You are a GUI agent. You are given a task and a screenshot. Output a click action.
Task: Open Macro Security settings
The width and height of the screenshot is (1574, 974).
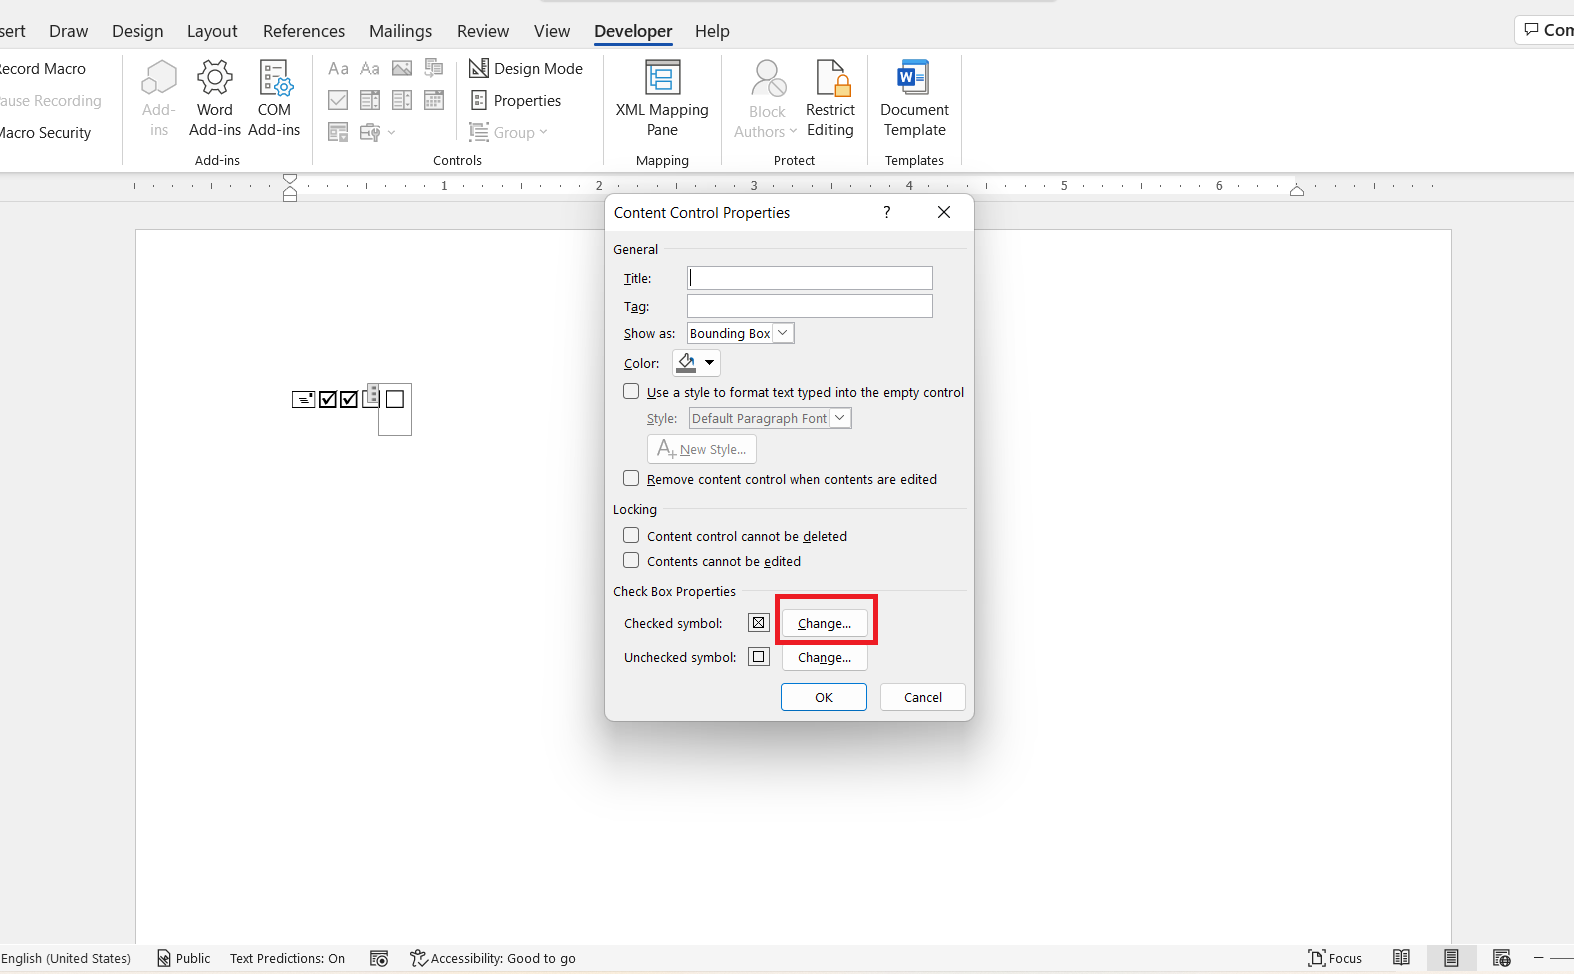(x=45, y=132)
